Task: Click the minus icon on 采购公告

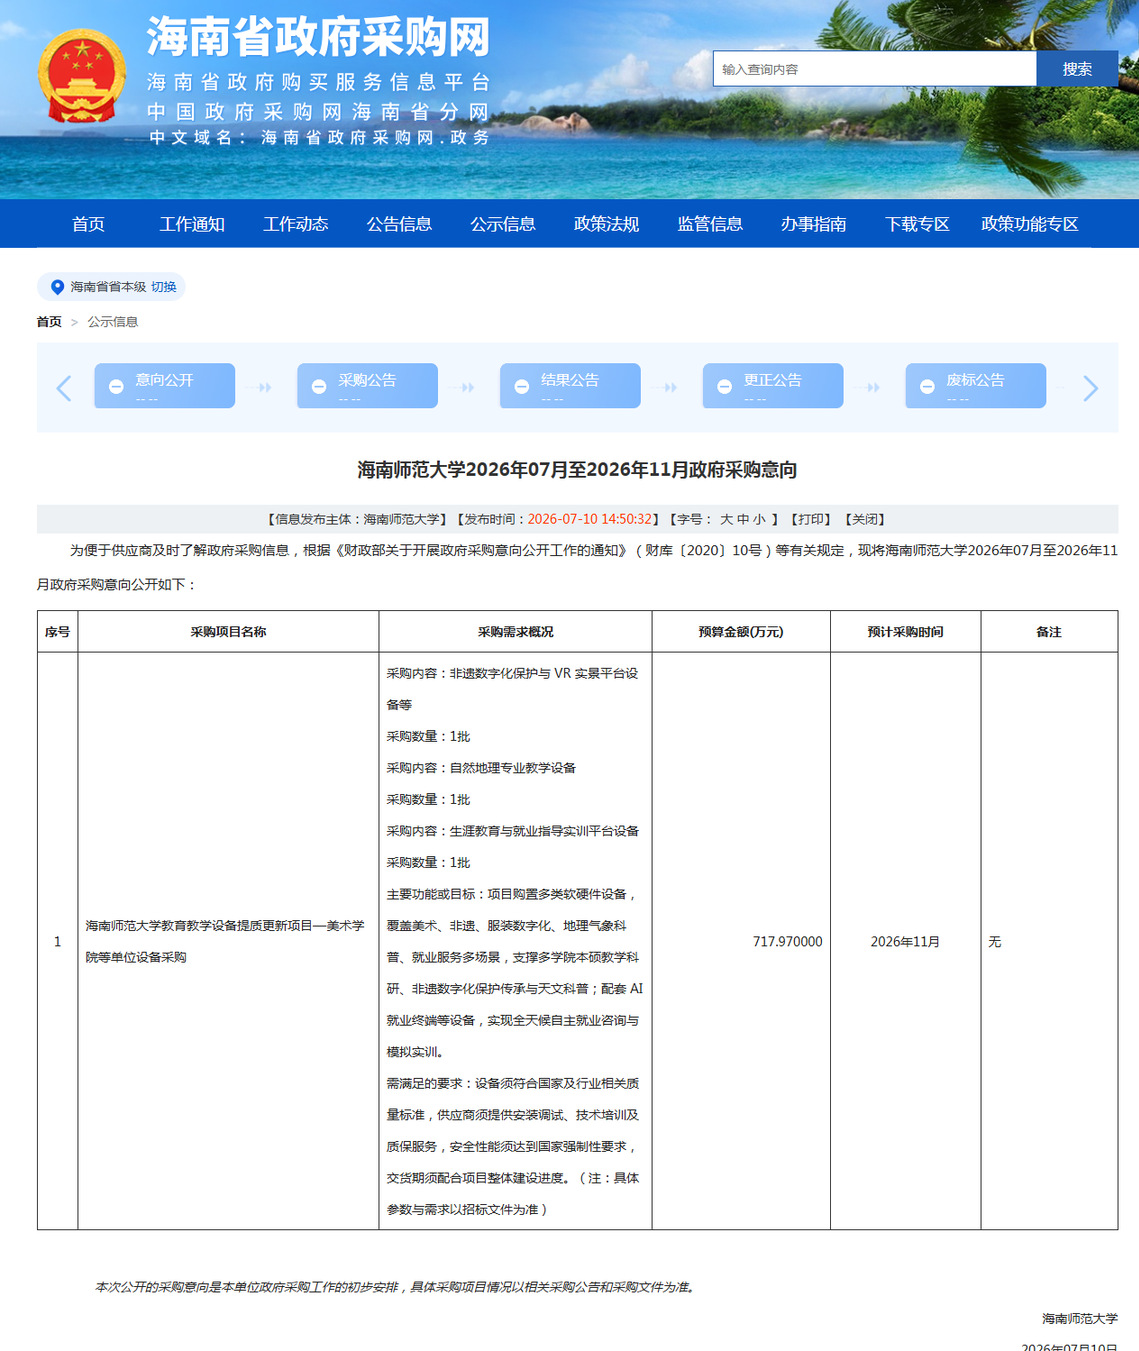Action: pos(319,386)
